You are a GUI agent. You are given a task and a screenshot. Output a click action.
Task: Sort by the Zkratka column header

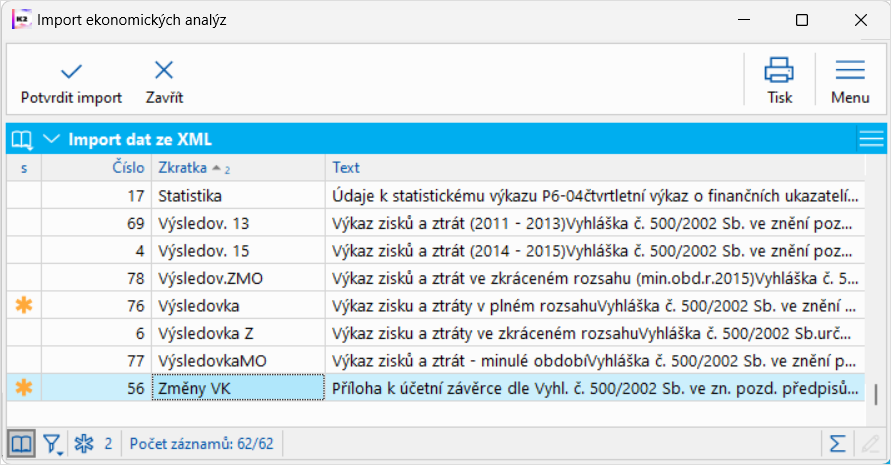tap(189, 168)
